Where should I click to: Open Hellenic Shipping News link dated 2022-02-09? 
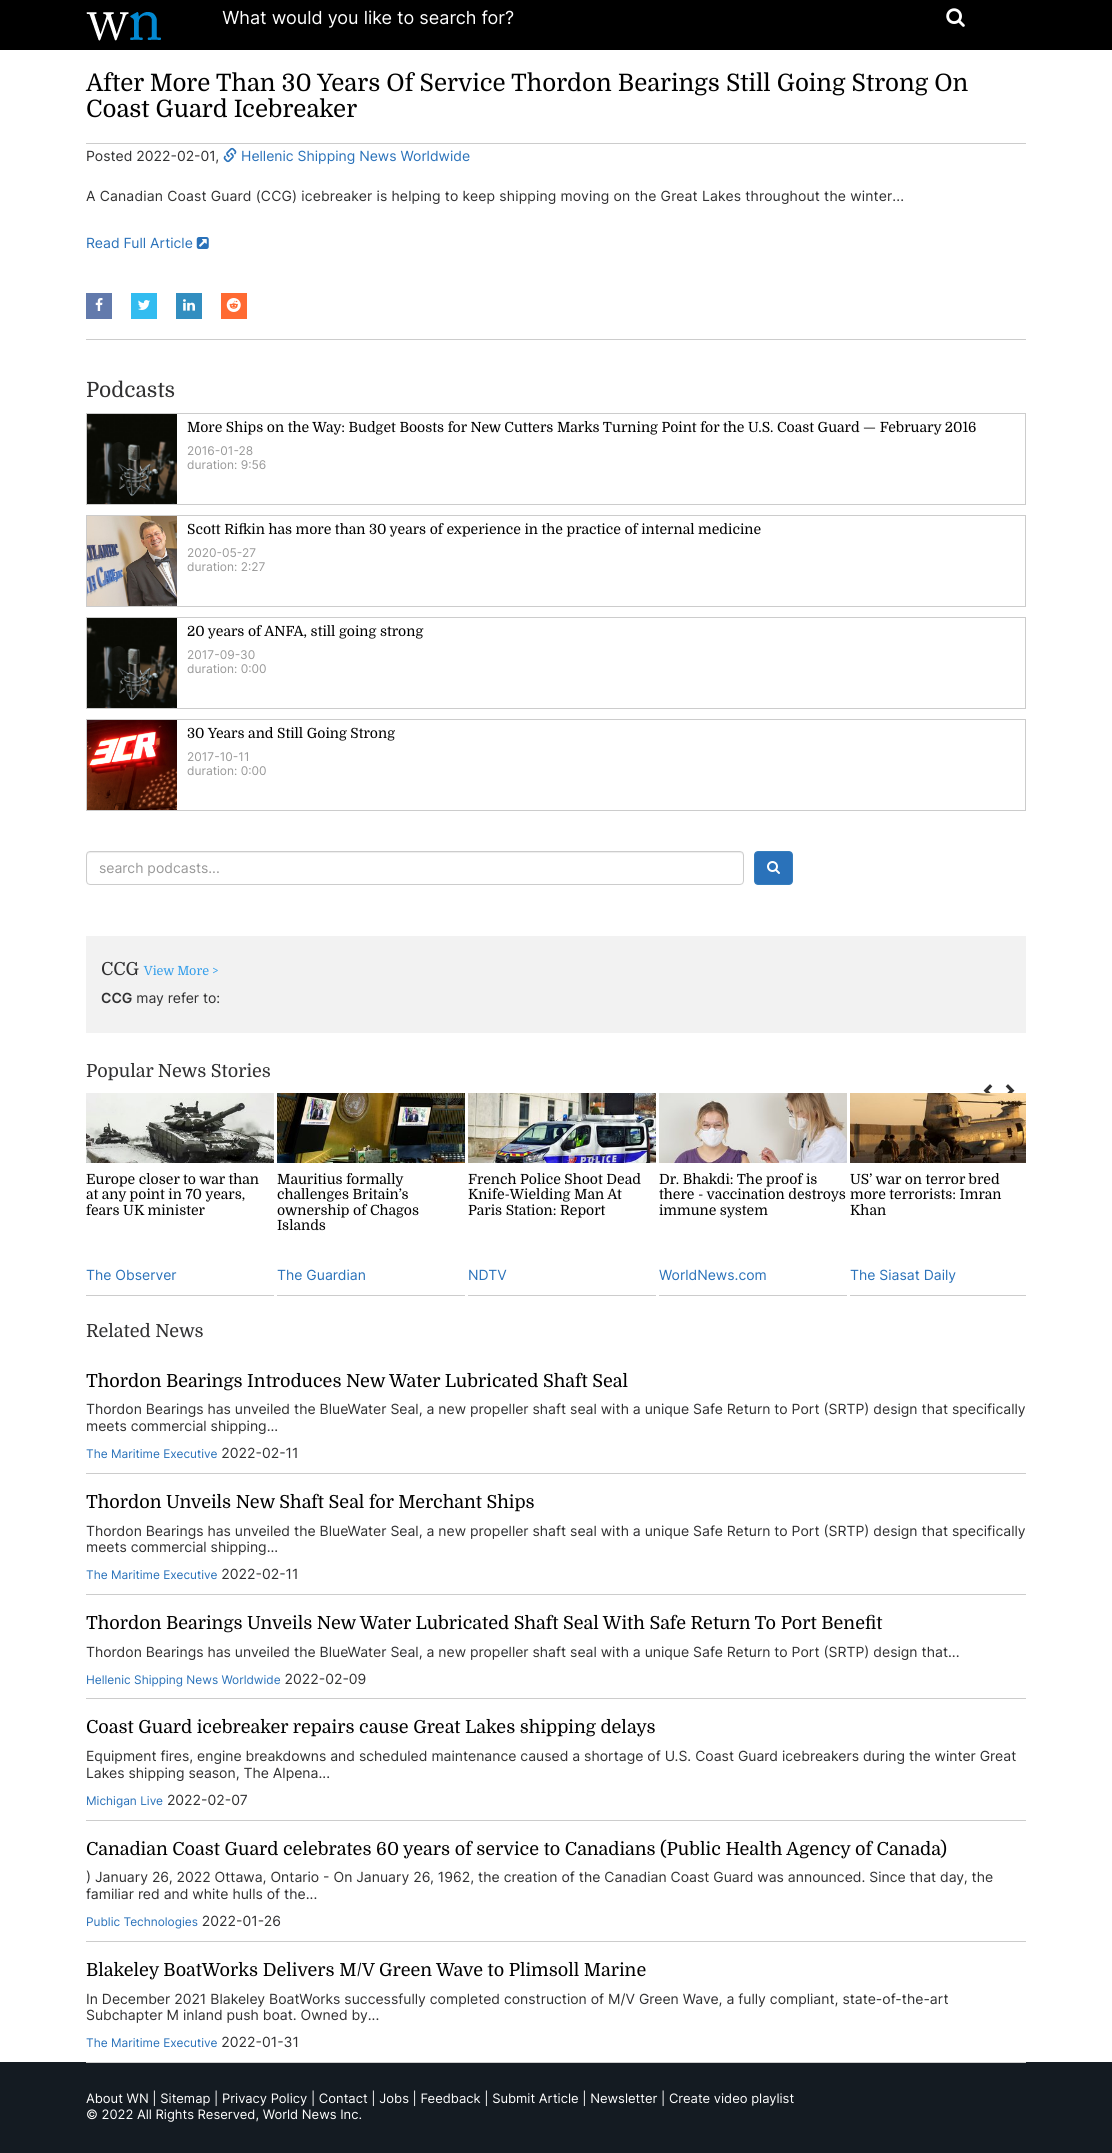point(183,1680)
